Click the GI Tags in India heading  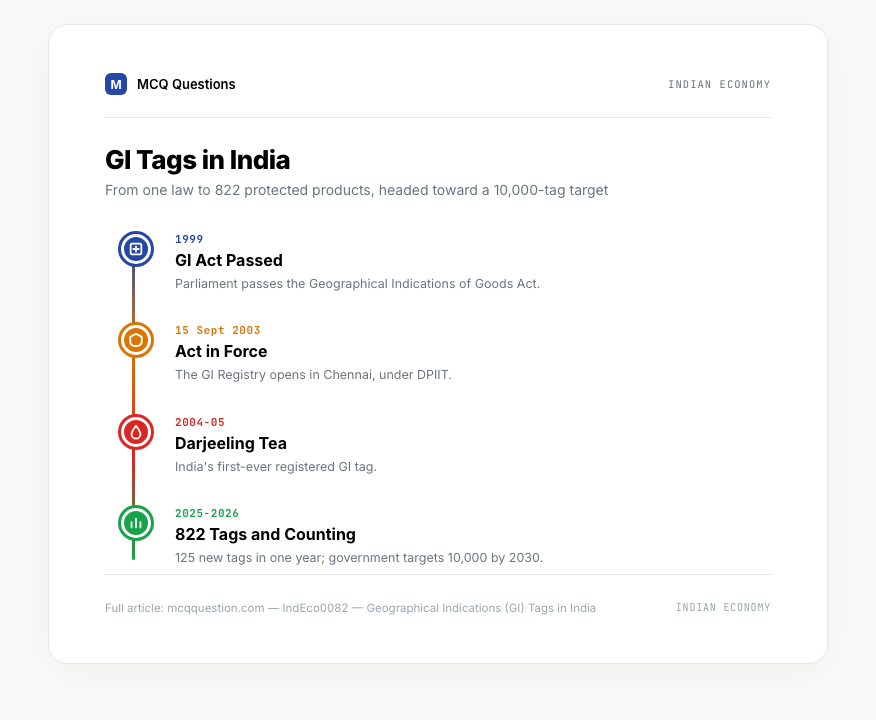pyautogui.click(x=197, y=160)
